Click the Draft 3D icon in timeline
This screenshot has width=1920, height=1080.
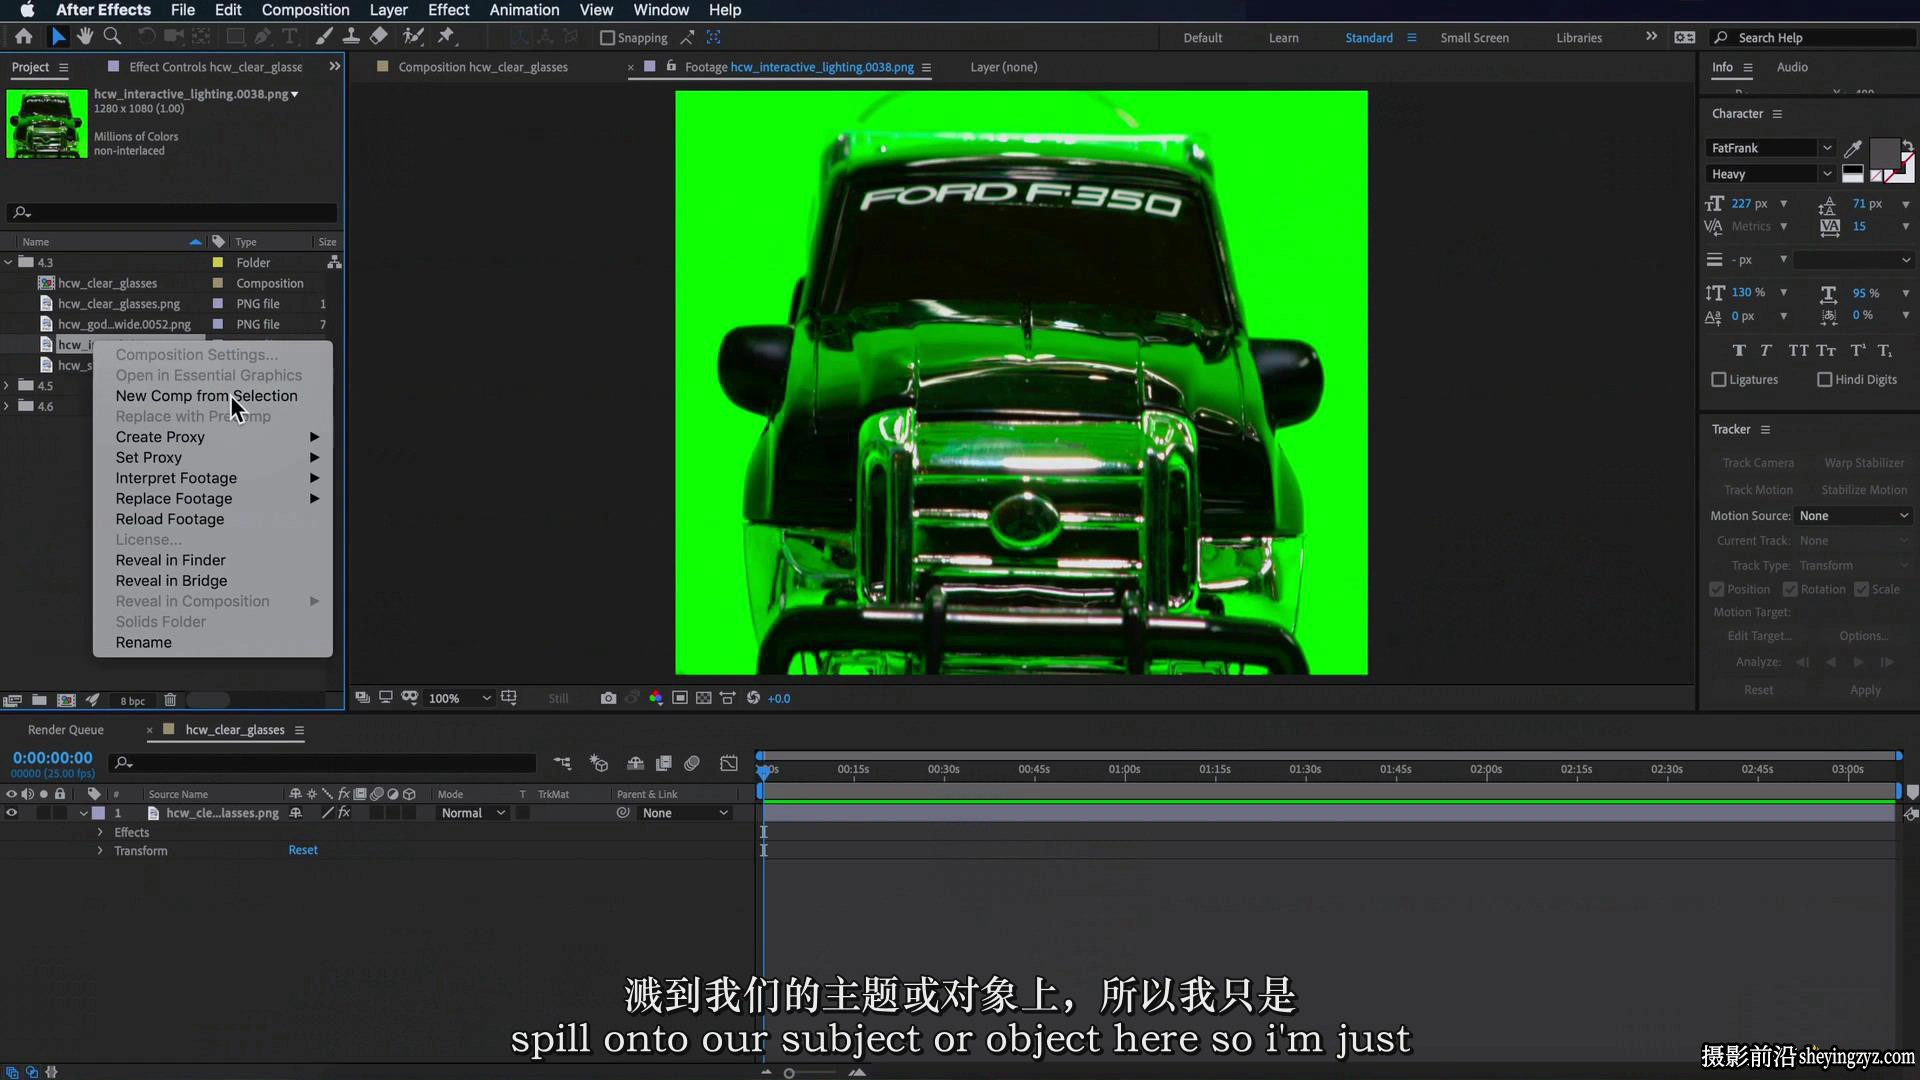[599, 763]
